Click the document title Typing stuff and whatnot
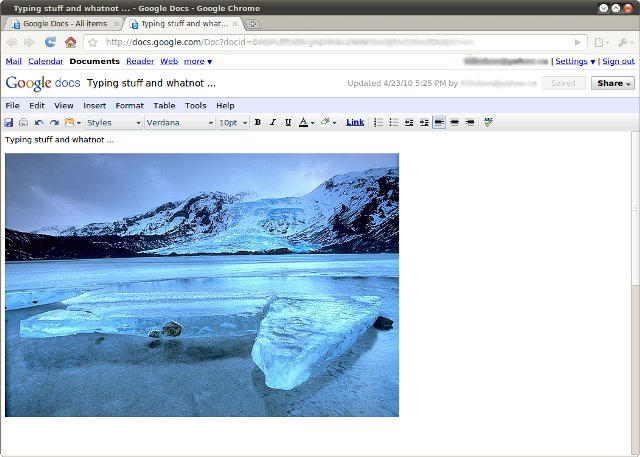Image resolution: width=640 pixels, height=457 pixels. point(151,83)
